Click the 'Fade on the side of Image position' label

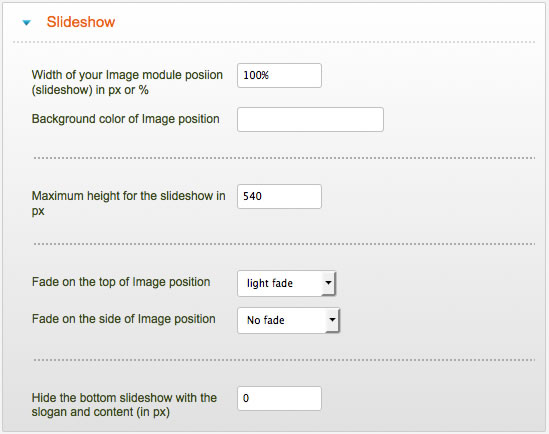tap(124, 319)
